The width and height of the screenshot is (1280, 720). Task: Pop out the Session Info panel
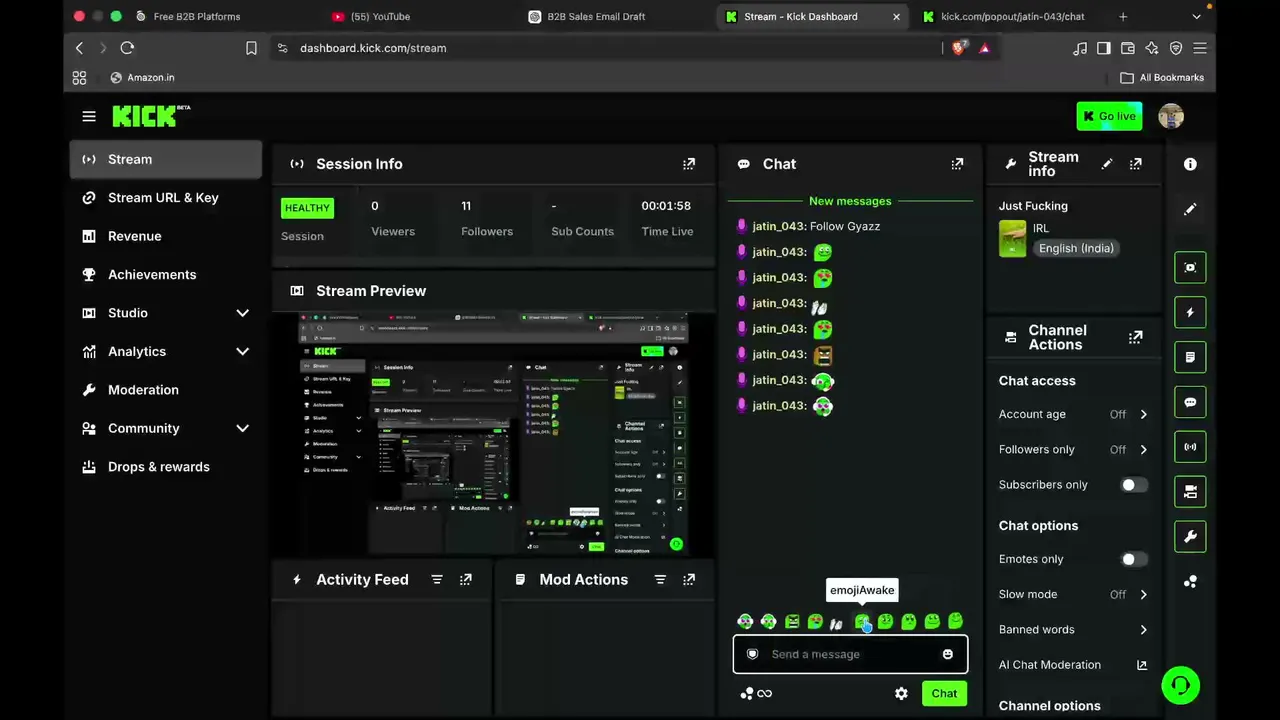coord(689,164)
